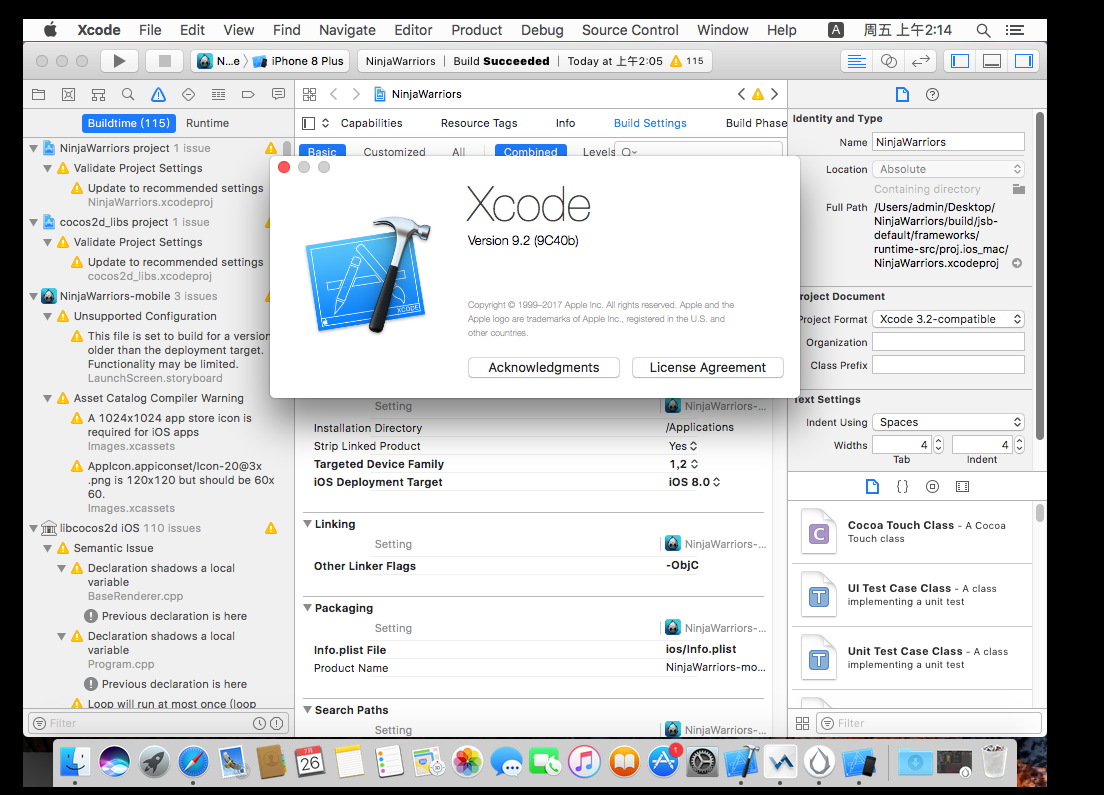
Task: Click the Organization text field
Action: click(948, 342)
